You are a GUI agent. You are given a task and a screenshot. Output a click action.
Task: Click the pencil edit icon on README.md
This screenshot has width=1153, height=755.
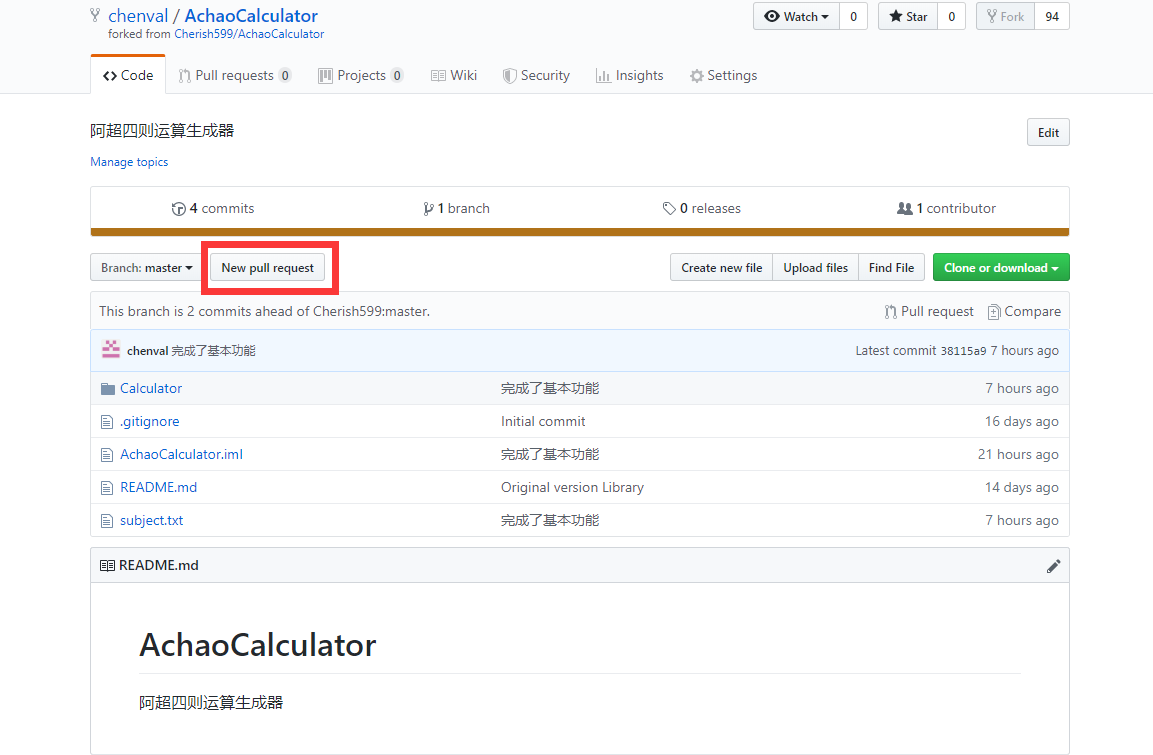tap(1053, 566)
